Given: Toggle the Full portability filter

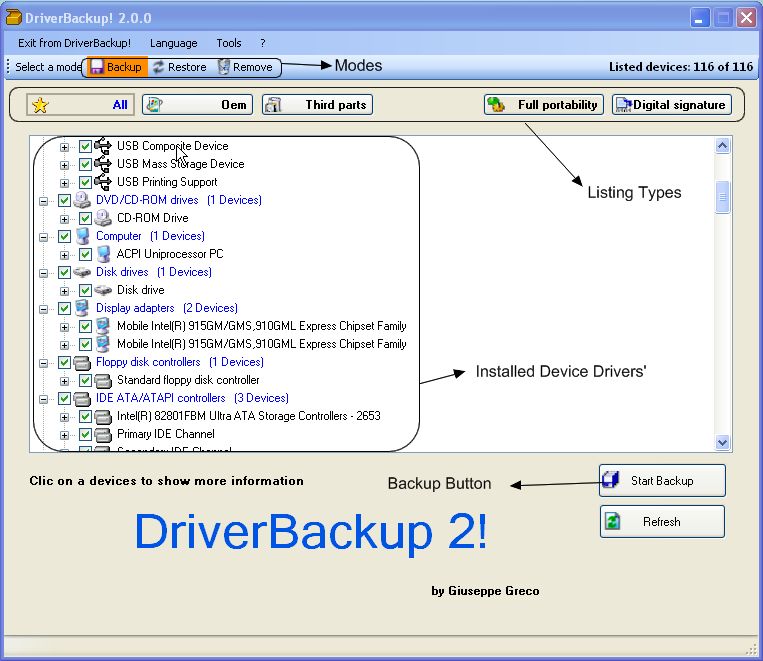Looking at the screenshot, I should 544,105.
